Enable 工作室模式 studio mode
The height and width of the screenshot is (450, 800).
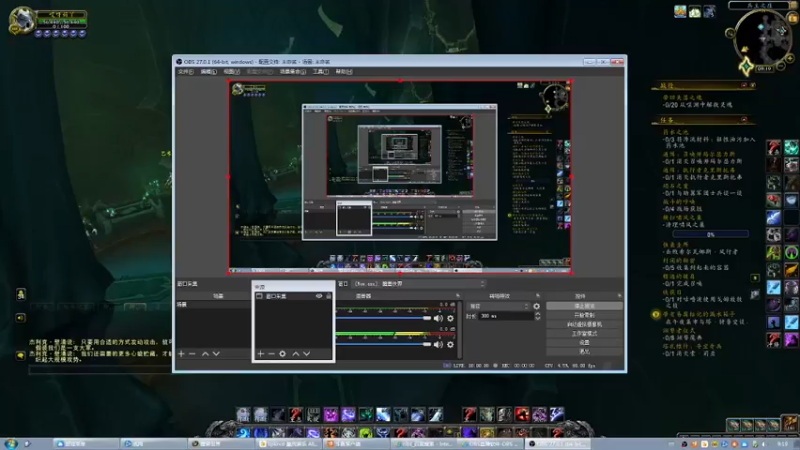pos(584,334)
